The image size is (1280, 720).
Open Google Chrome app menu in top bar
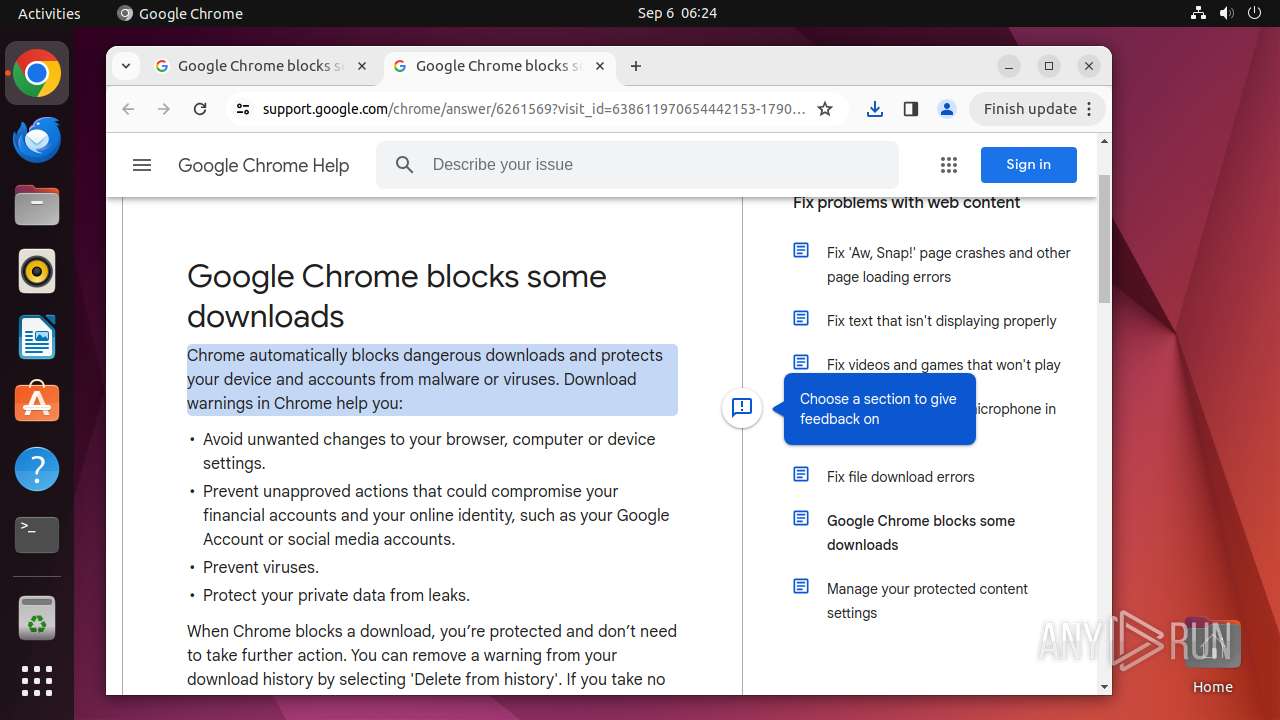point(180,13)
